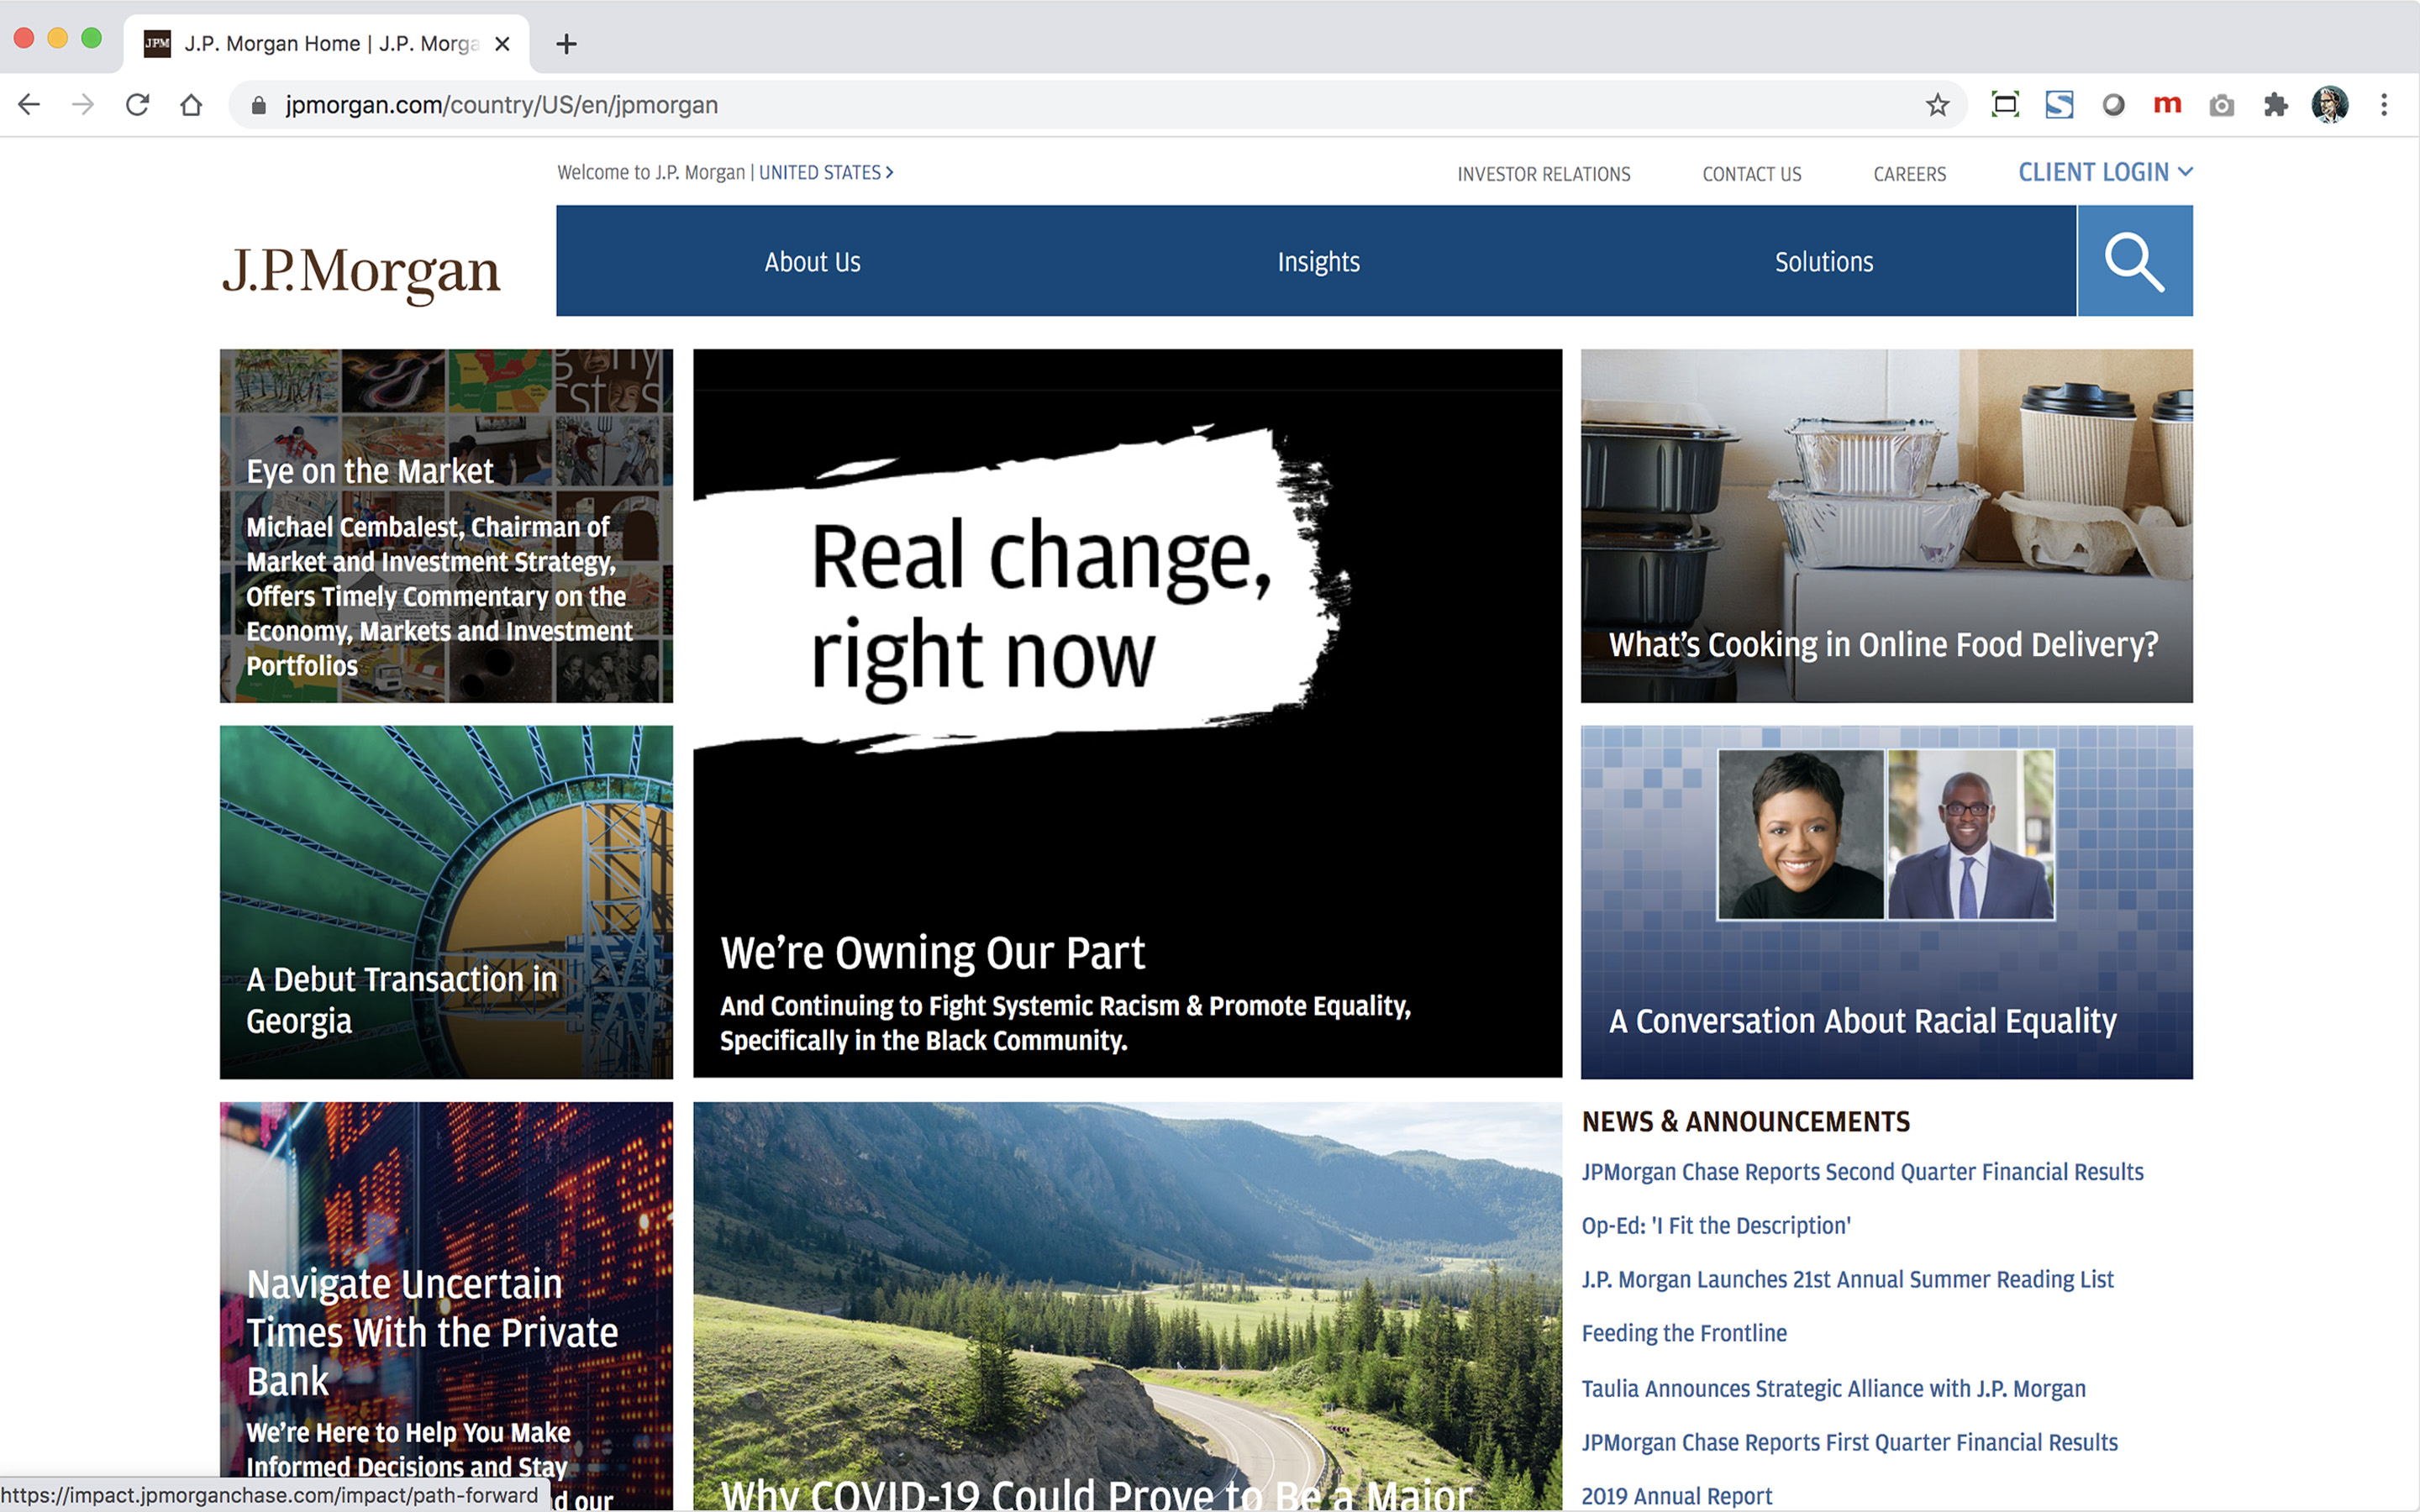Go to INVESTOR RELATIONS
Image resolution: width=2420 pixels, height=1512 pixels.
[x=1543, y=174]
